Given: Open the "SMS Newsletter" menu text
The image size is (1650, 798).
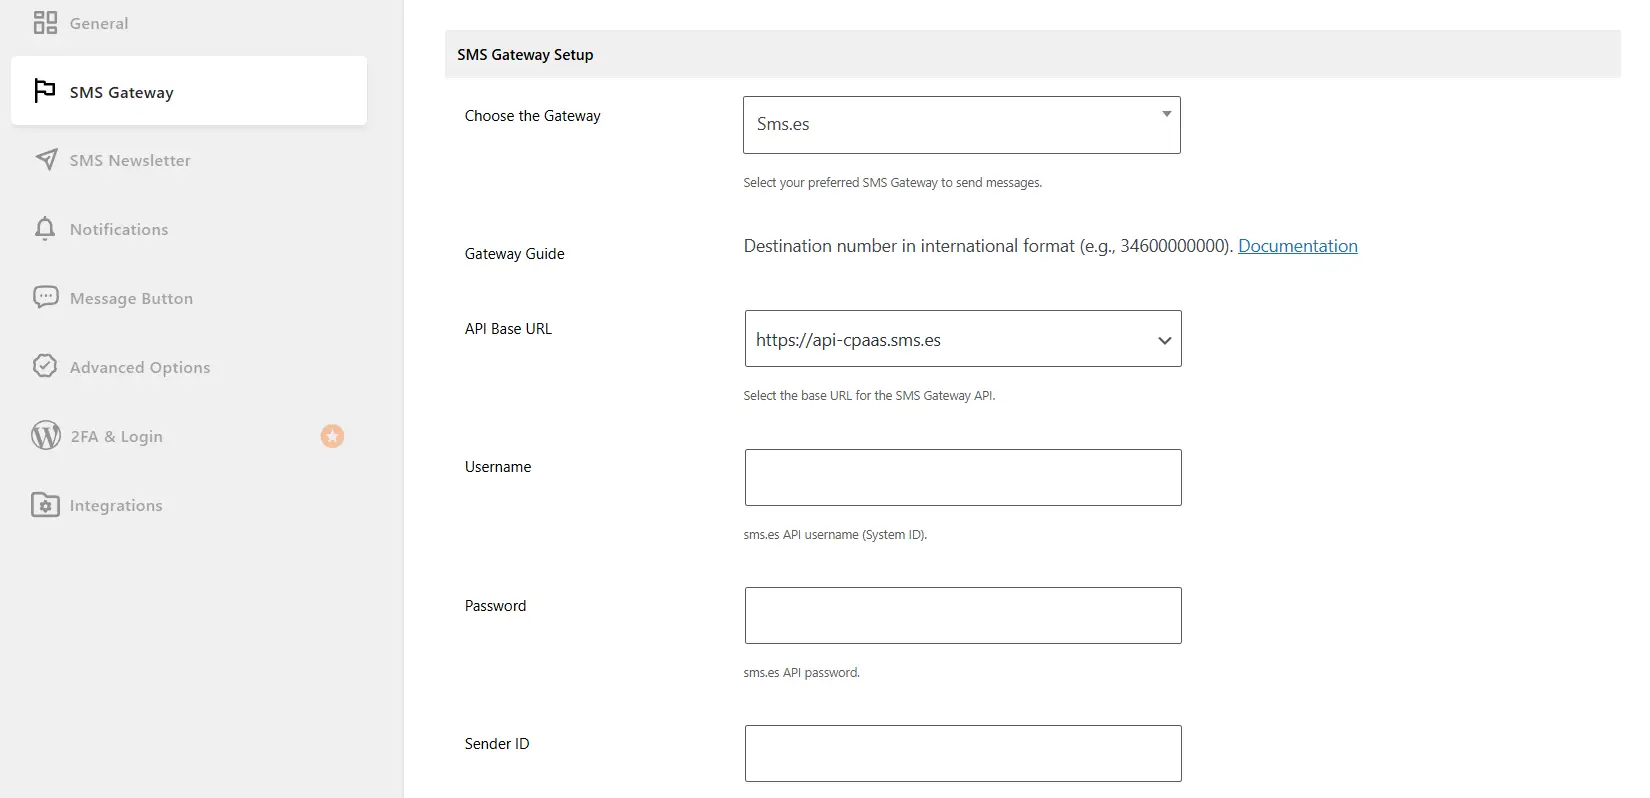Looking at the screenshot, I should click(130, 161).
